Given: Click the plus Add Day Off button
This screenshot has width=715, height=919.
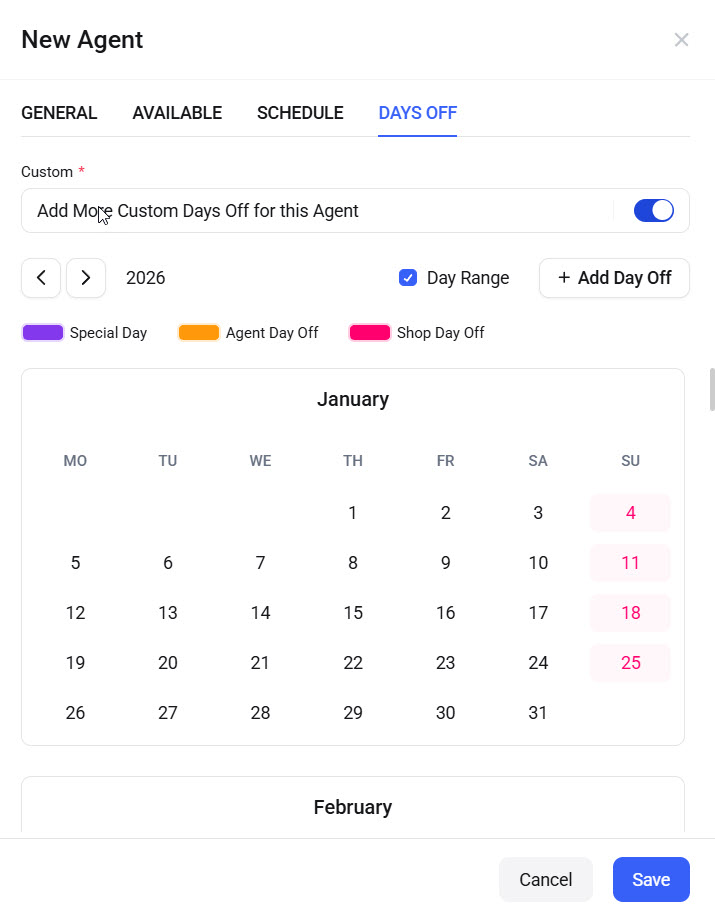Looking at the screenshot, I should [614, 278].
